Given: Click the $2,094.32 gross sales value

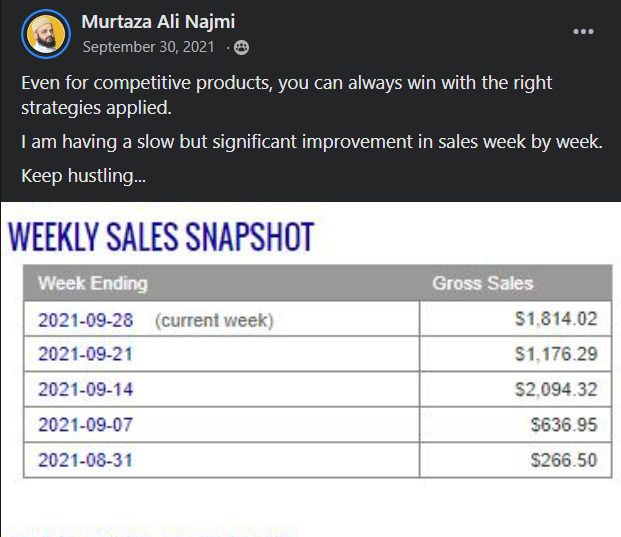Looking at the screenshot, I should [556, 389].
